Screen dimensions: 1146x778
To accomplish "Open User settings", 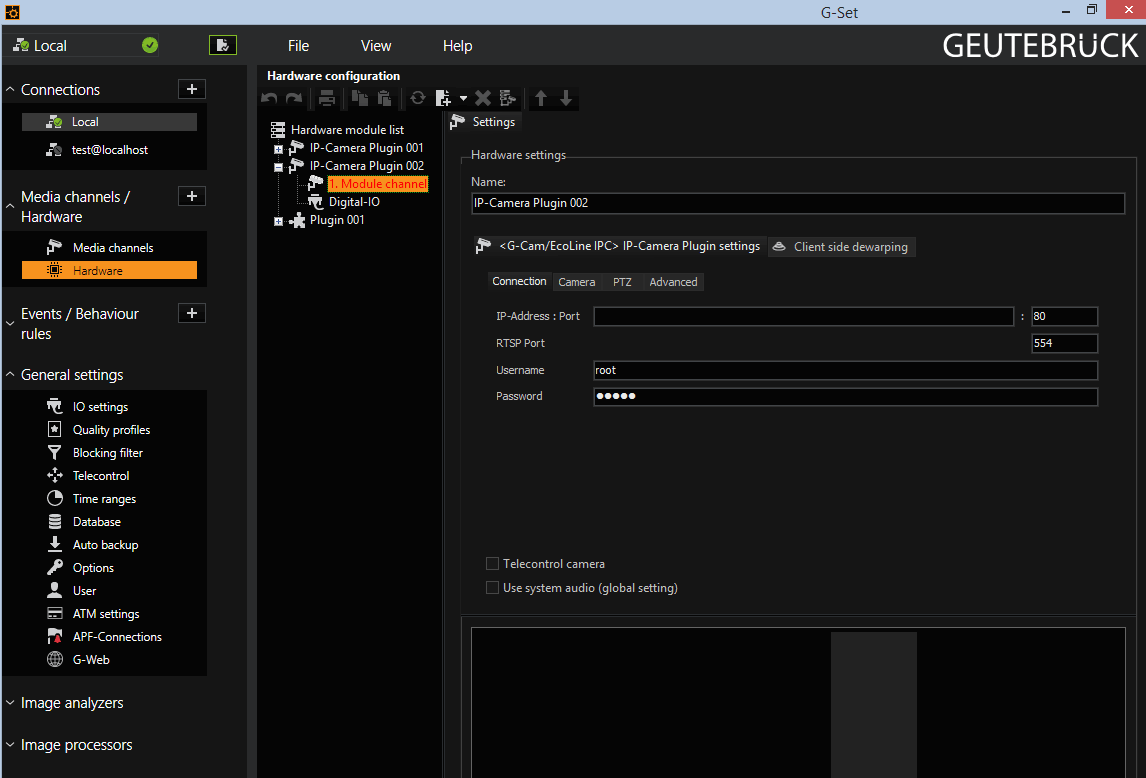I will coord(84,591).
